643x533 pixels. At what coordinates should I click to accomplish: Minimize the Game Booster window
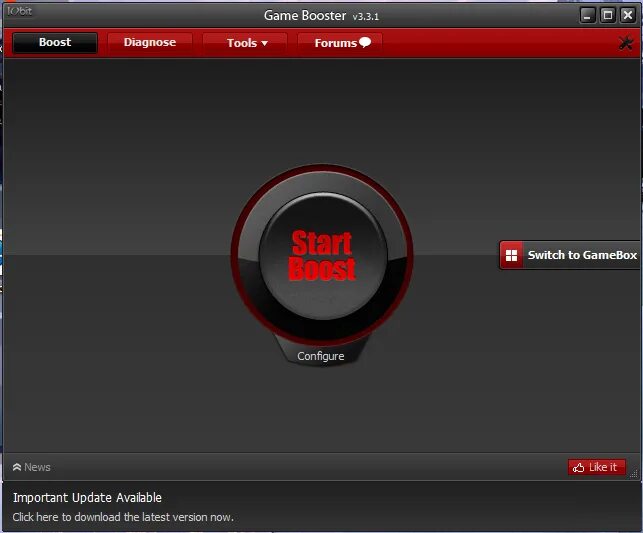pos(588,16)
